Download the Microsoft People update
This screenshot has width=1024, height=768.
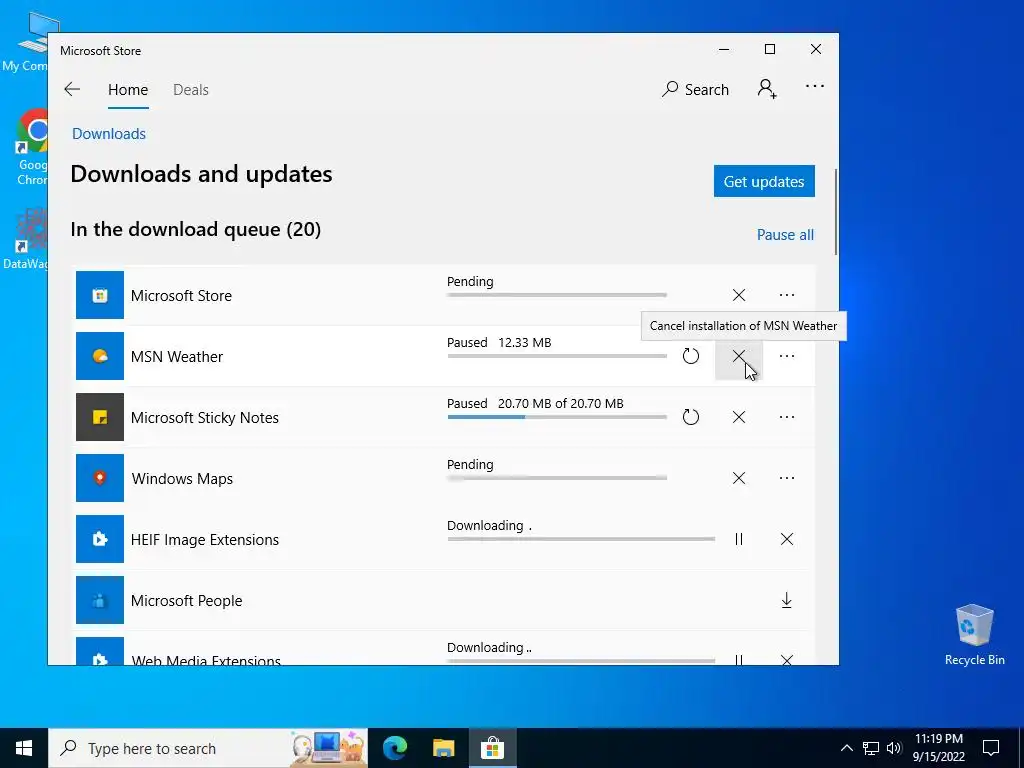click(x=786, y=600)
